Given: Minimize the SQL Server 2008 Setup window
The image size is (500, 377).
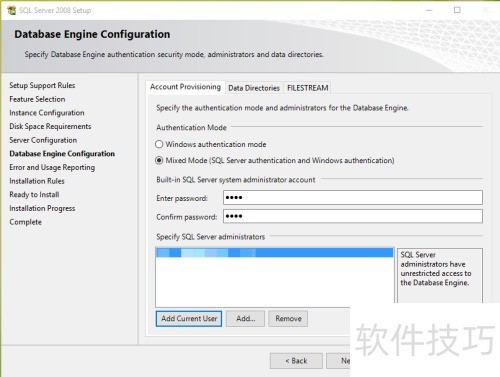Looking at the screenshot, I should 429,10.
